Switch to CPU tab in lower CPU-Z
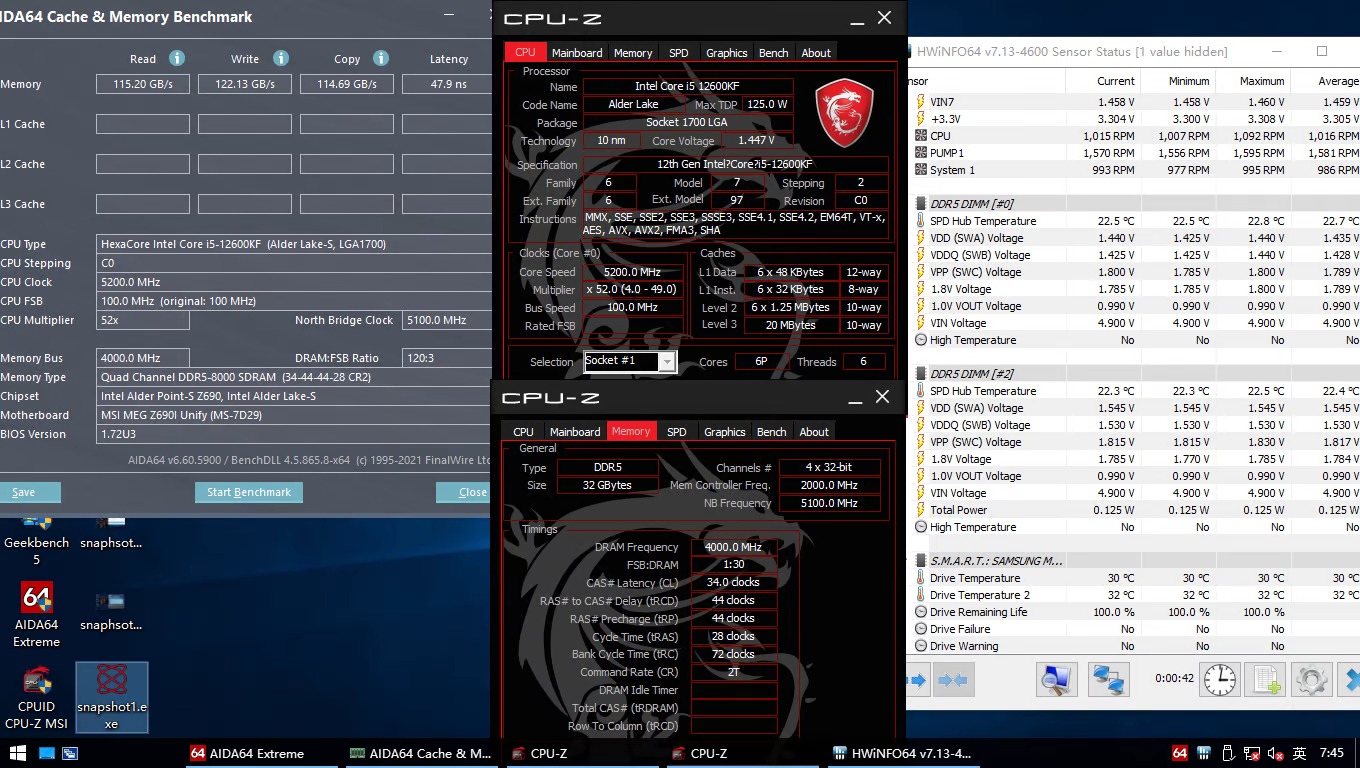Image resolution: width=1360 pixels, height=768 pixels. tap(523, 431)
